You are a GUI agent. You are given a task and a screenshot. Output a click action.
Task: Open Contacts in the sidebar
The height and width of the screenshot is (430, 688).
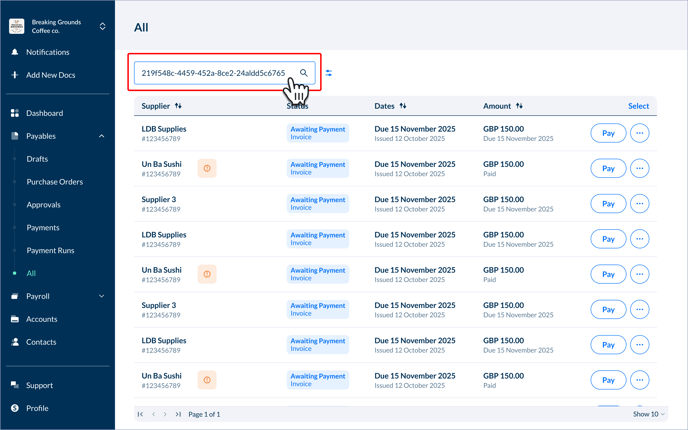tap(41, 342)
